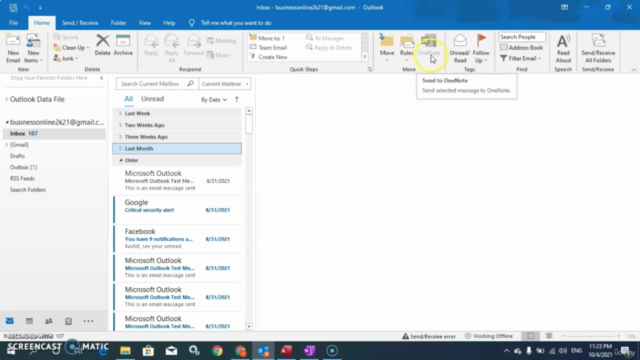The width and height of the screenshot is (640, 360).
Task: Click the Rules icon
Action: (407, 41)
